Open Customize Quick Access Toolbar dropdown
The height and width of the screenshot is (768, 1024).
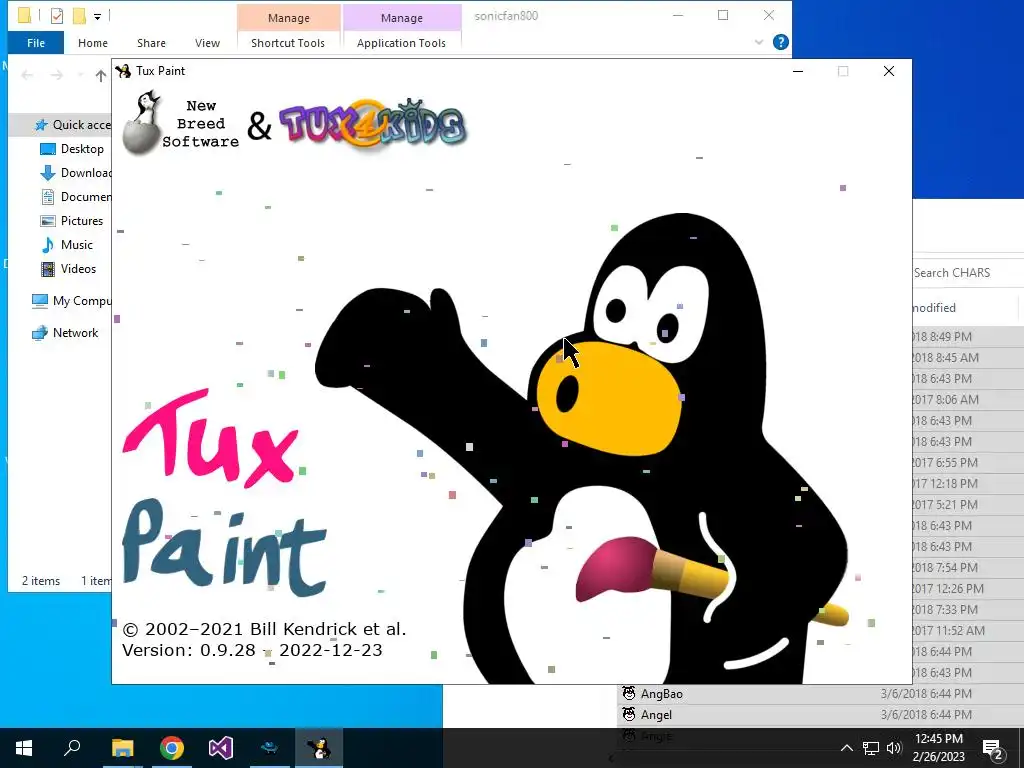pyautogui.click(x=97, y=16)
